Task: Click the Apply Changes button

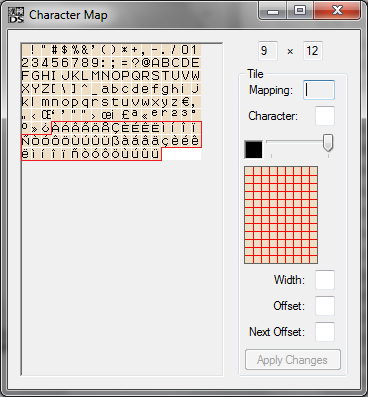Action: (293, 360)
